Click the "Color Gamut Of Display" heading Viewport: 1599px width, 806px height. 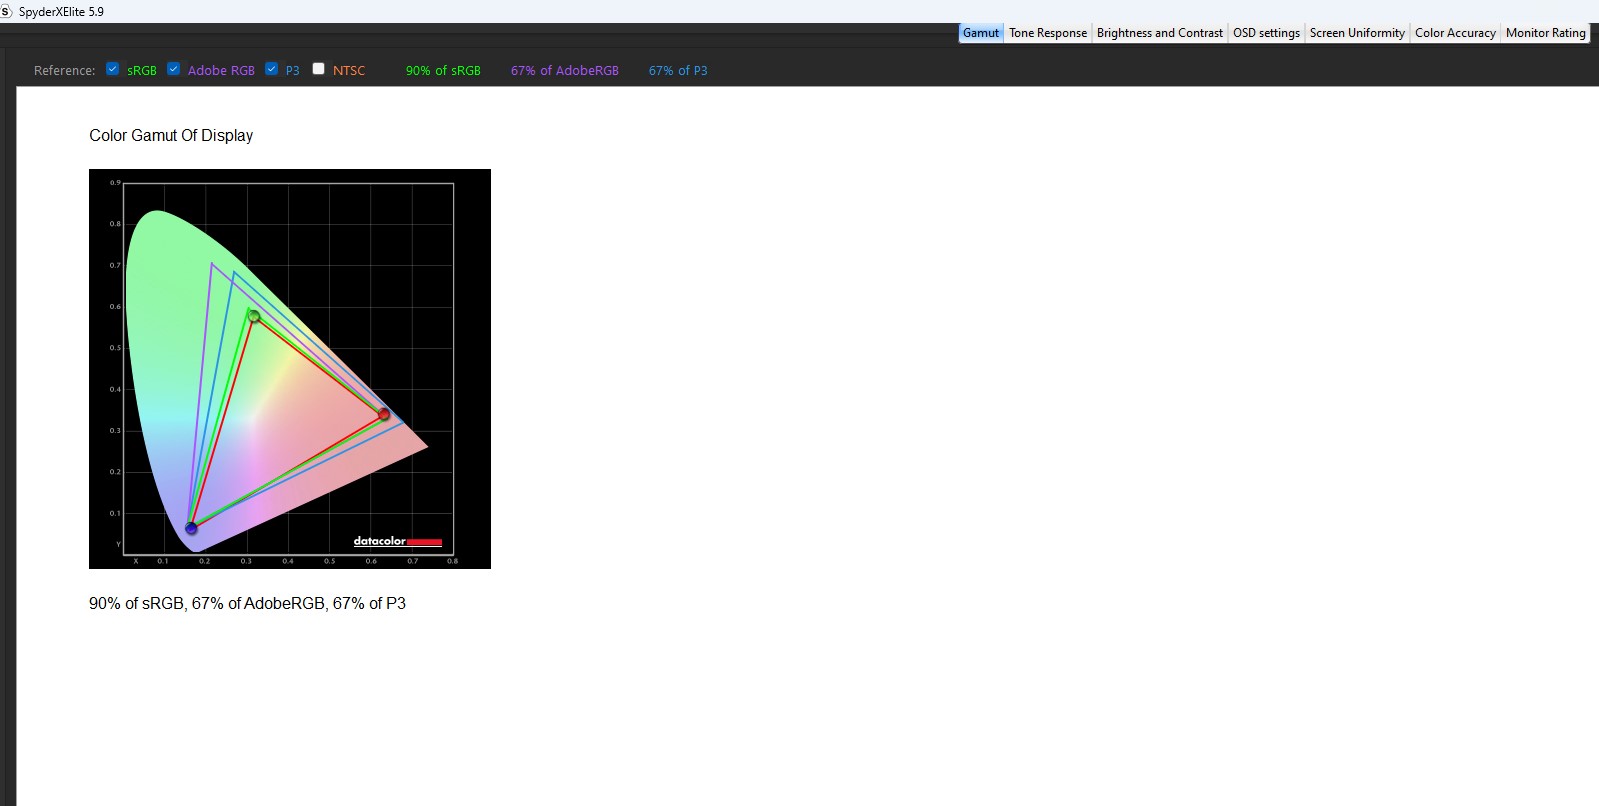[x=171, y=136]
